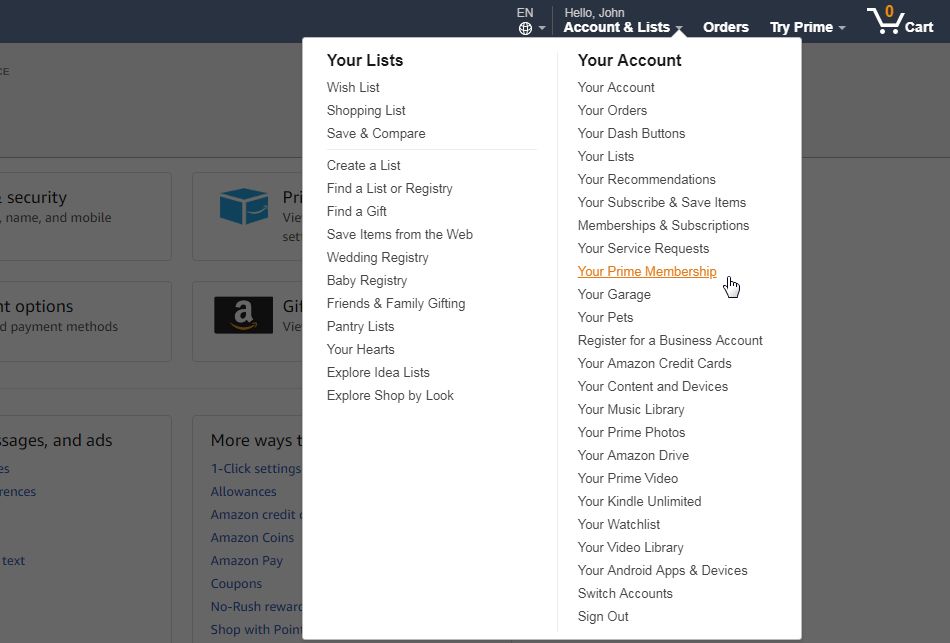The height and width of the screenshot is (643, 950).
Task: Select Create a List option
Action: tap(363, 166)
